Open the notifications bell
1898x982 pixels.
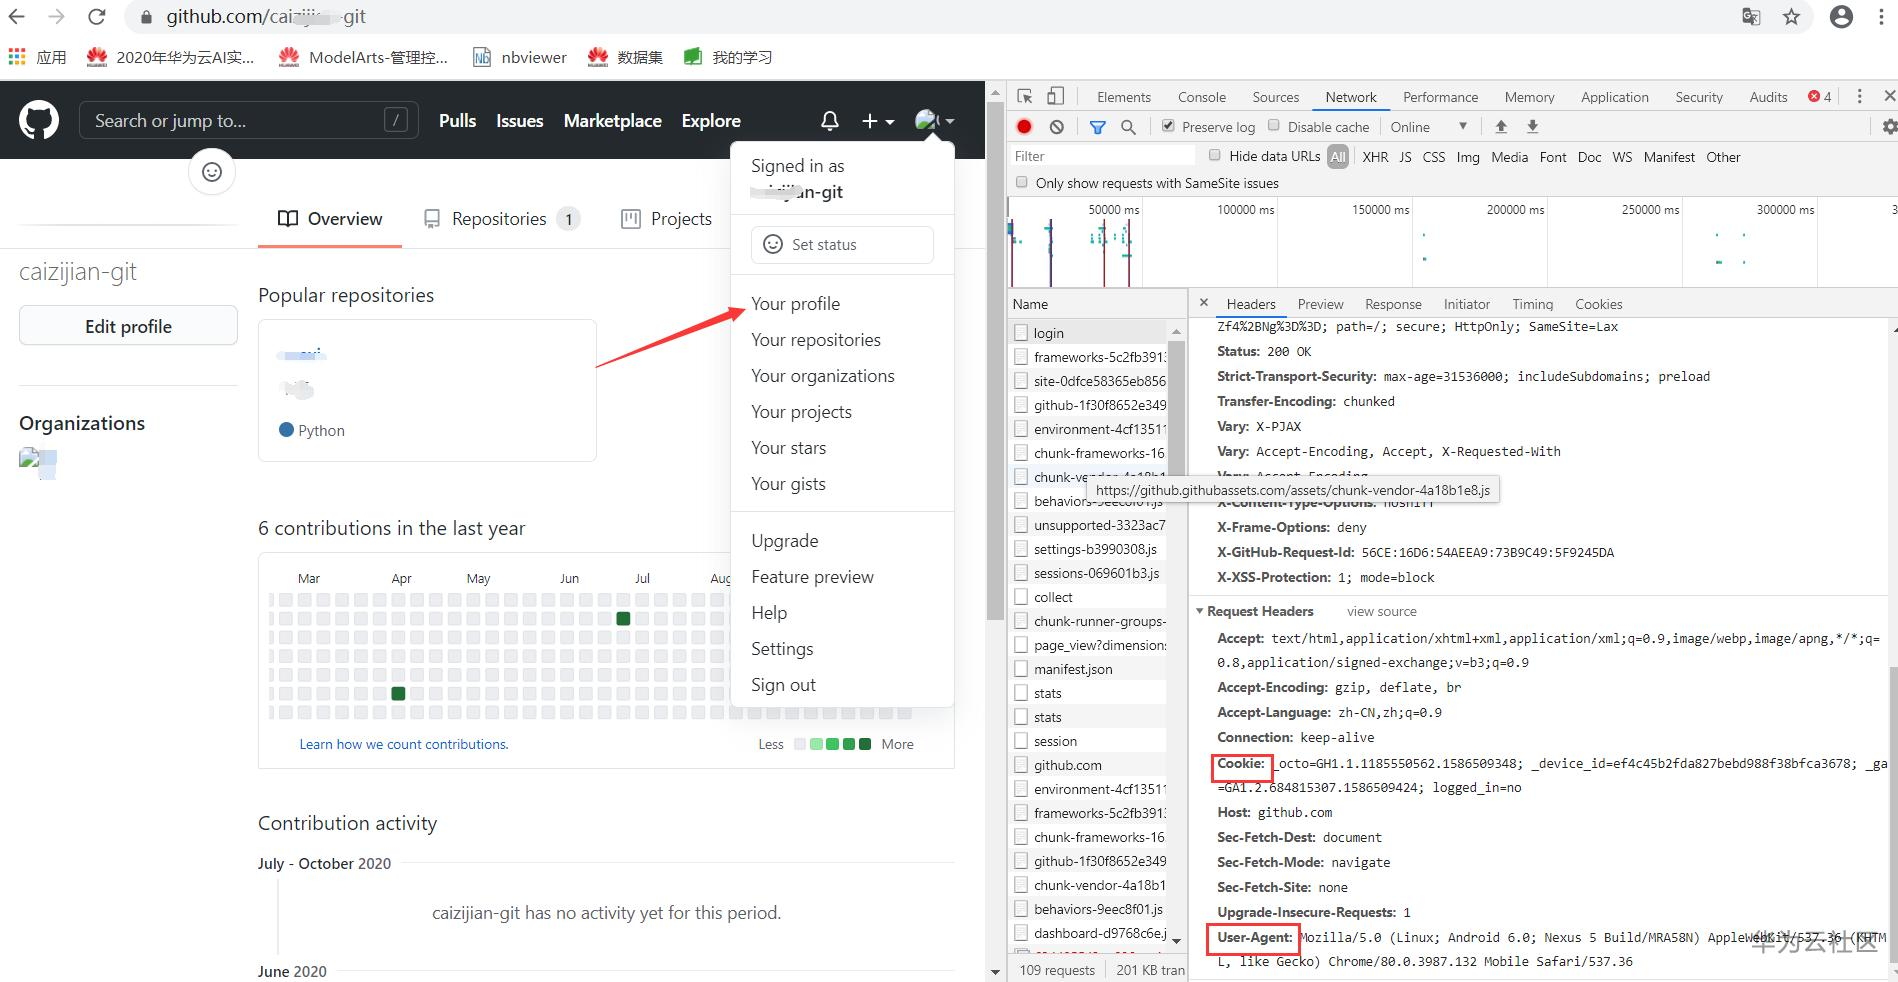829,121
